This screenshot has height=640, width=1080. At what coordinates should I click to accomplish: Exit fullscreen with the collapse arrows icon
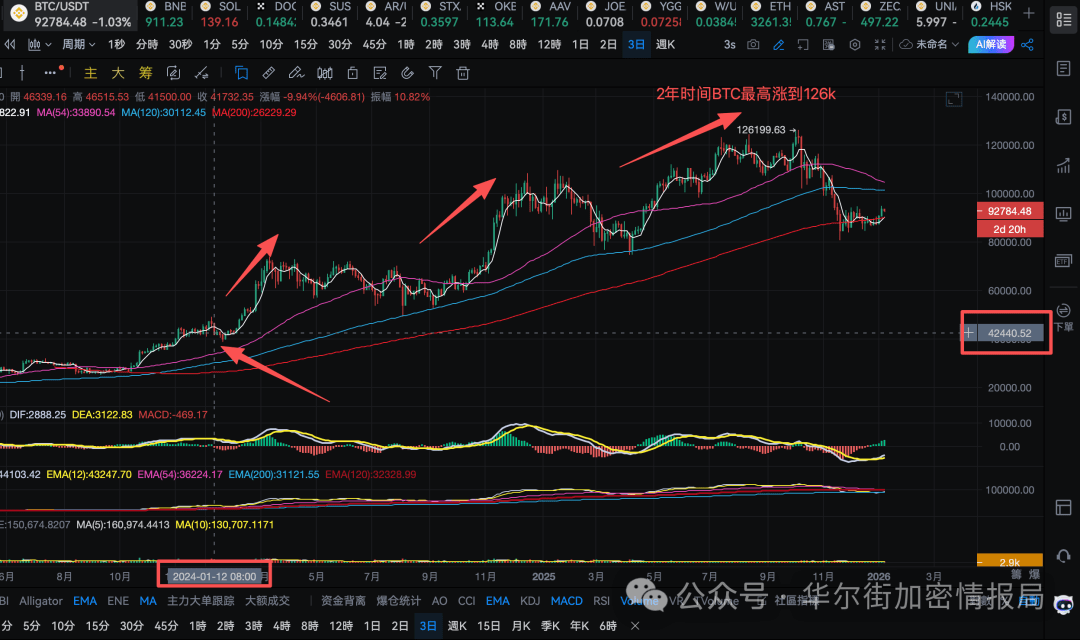point(880,45)
